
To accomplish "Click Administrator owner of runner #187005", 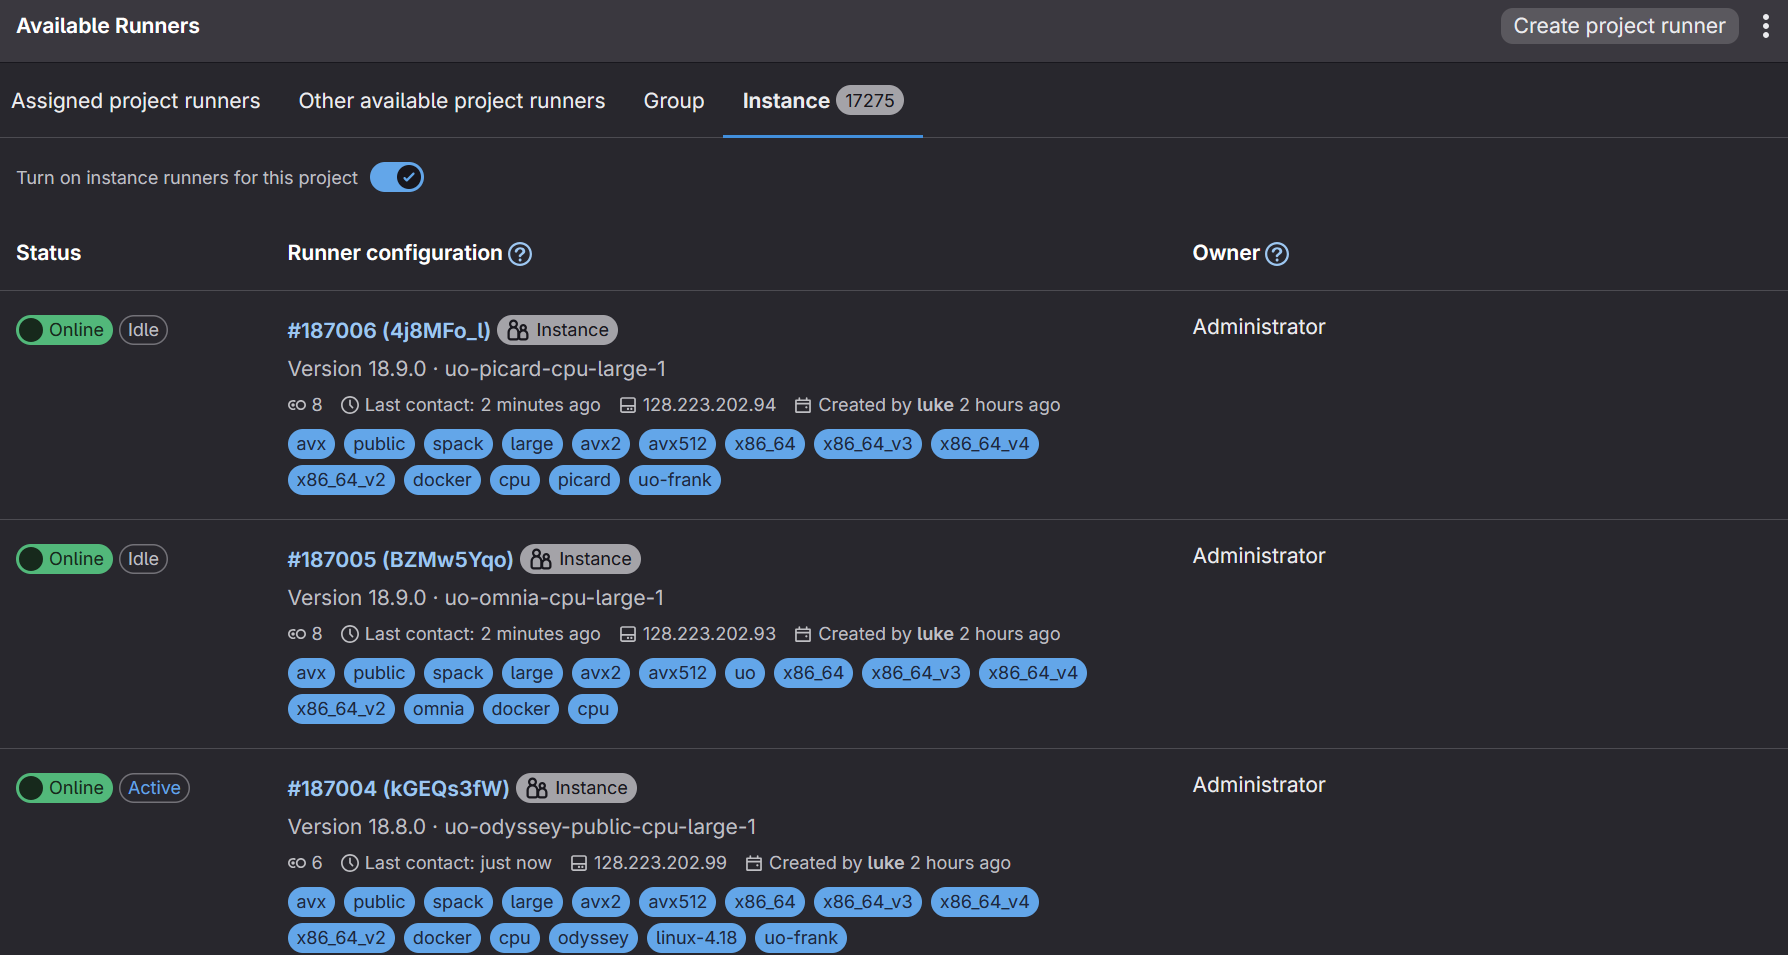I will [x=1259, y=556].
